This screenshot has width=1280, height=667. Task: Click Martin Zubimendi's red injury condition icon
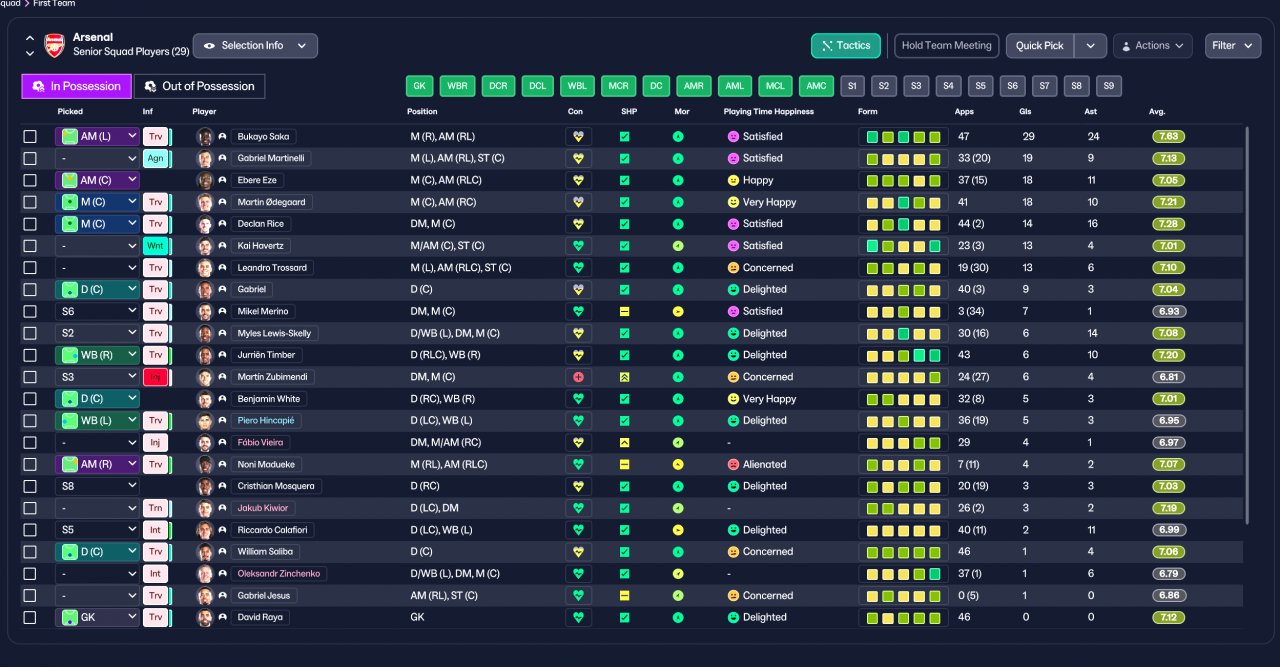click(x=578, y=377)
